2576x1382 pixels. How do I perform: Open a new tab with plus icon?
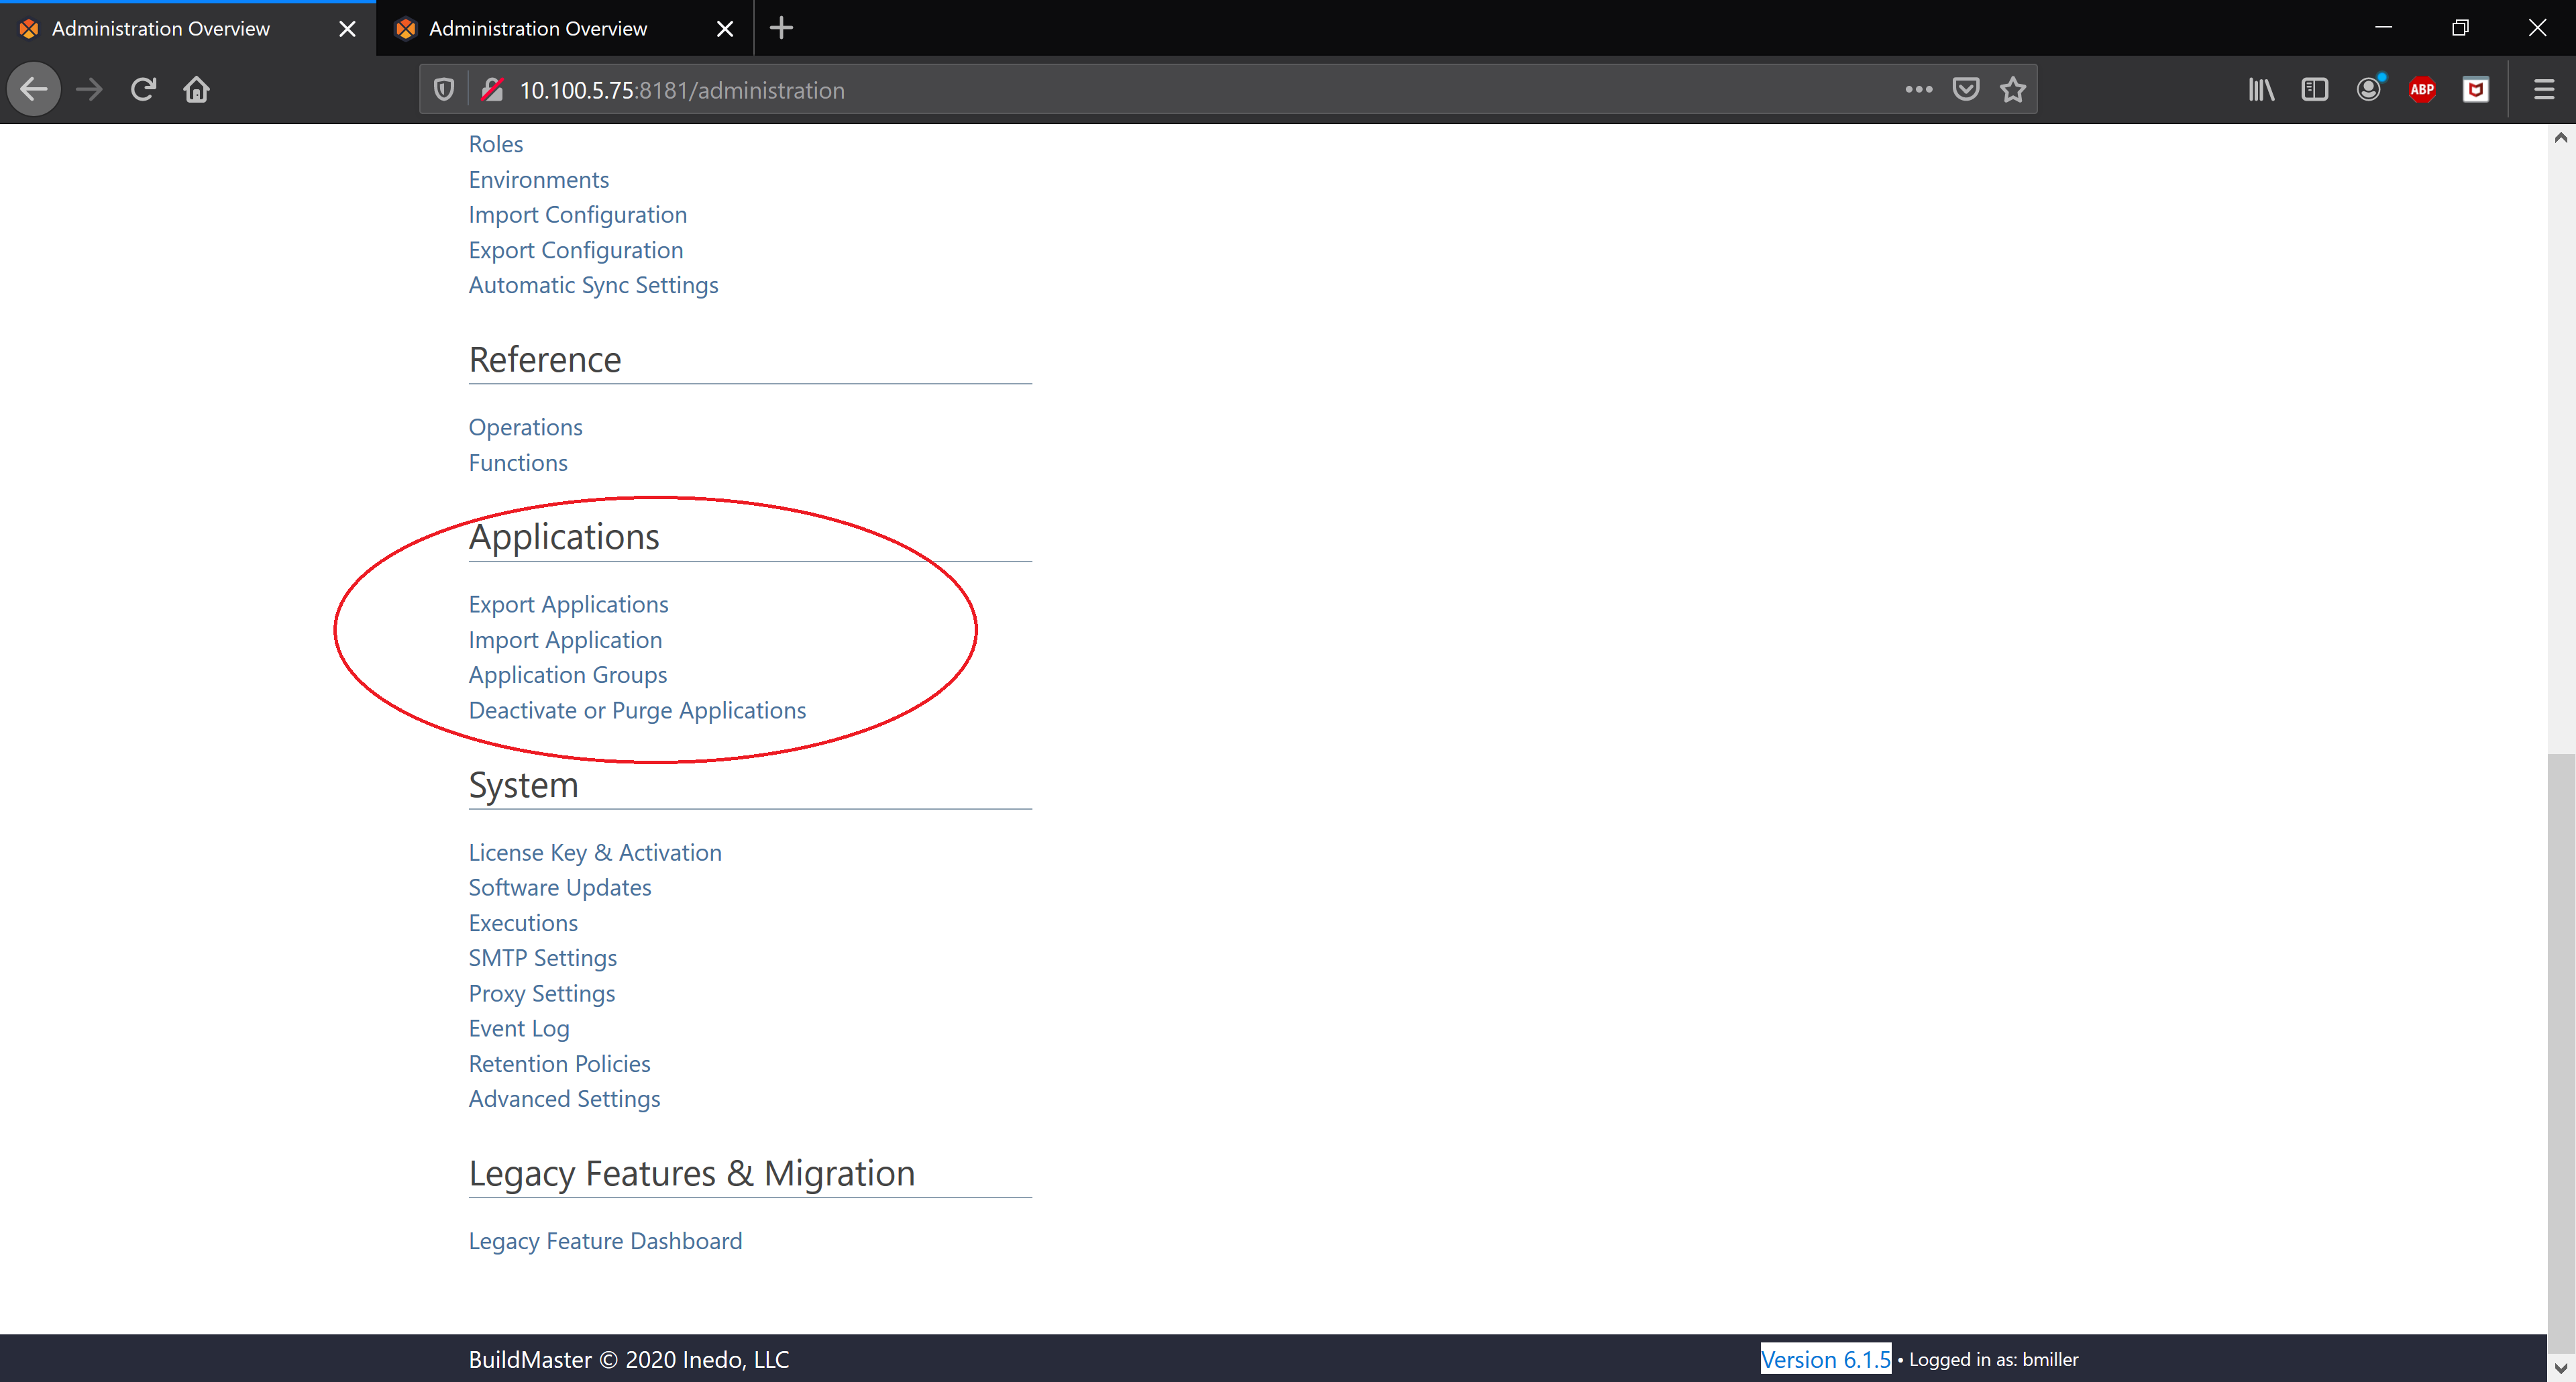click(x=781, y=28)
